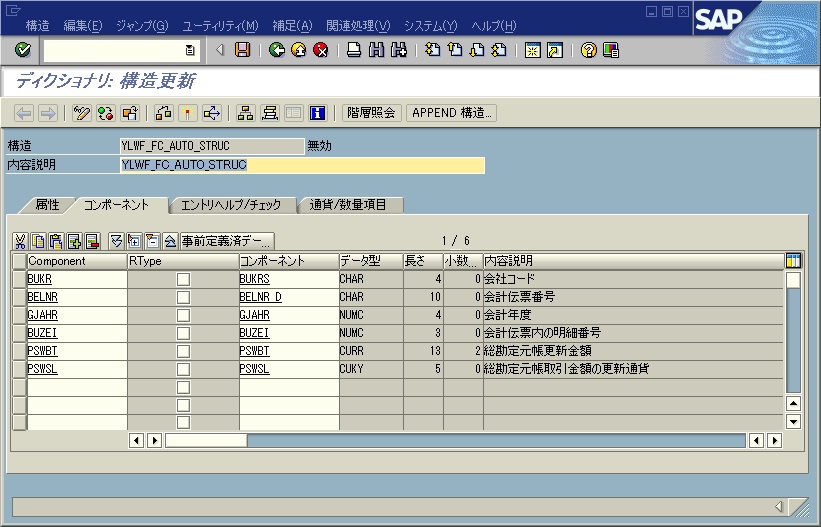821x527 pixels.
Task: Toggle RType checkbox for BUKR row
Action: click(x=183, y=279)
